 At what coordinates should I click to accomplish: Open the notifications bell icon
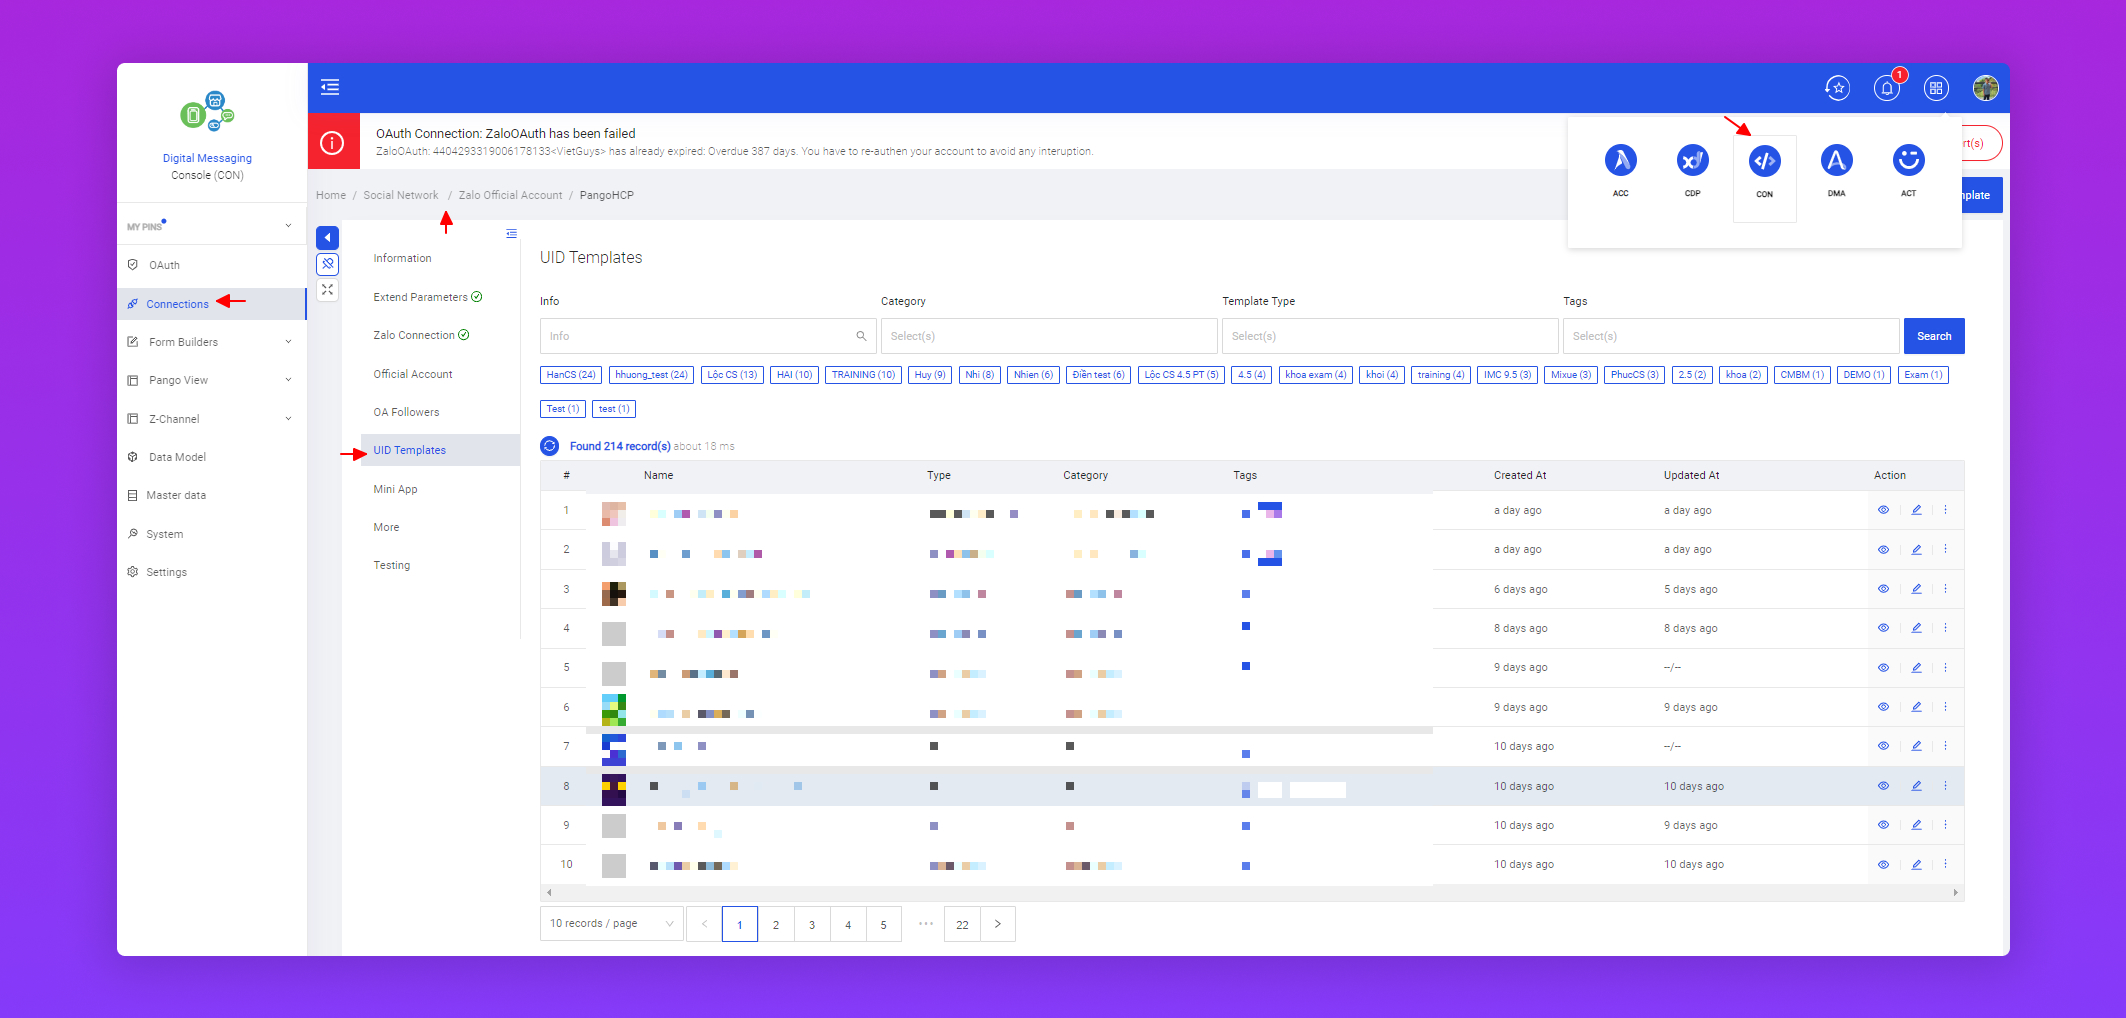click(1886, 89)
